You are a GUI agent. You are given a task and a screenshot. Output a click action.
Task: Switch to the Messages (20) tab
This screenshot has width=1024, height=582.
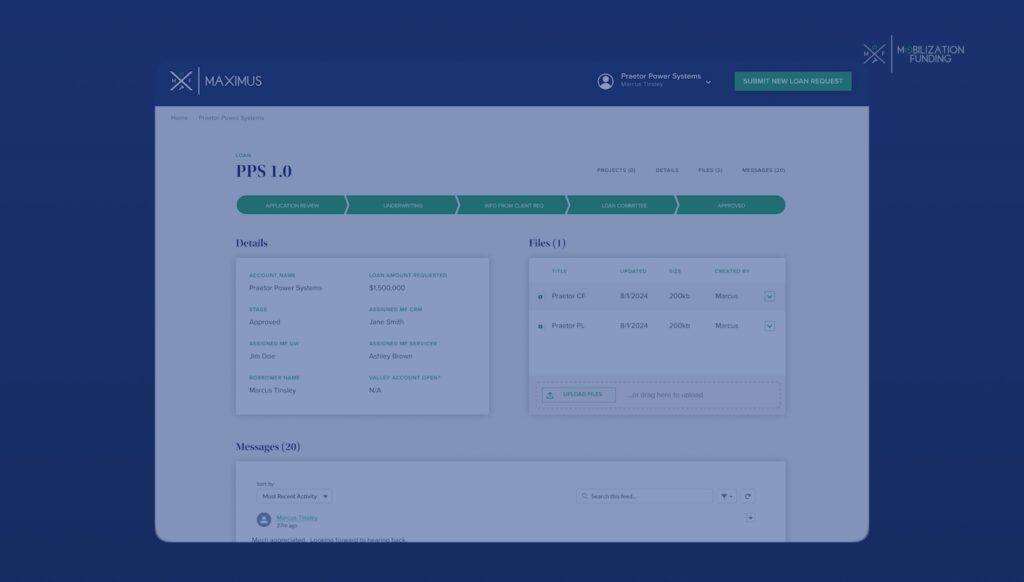click(x=763, y=171)
